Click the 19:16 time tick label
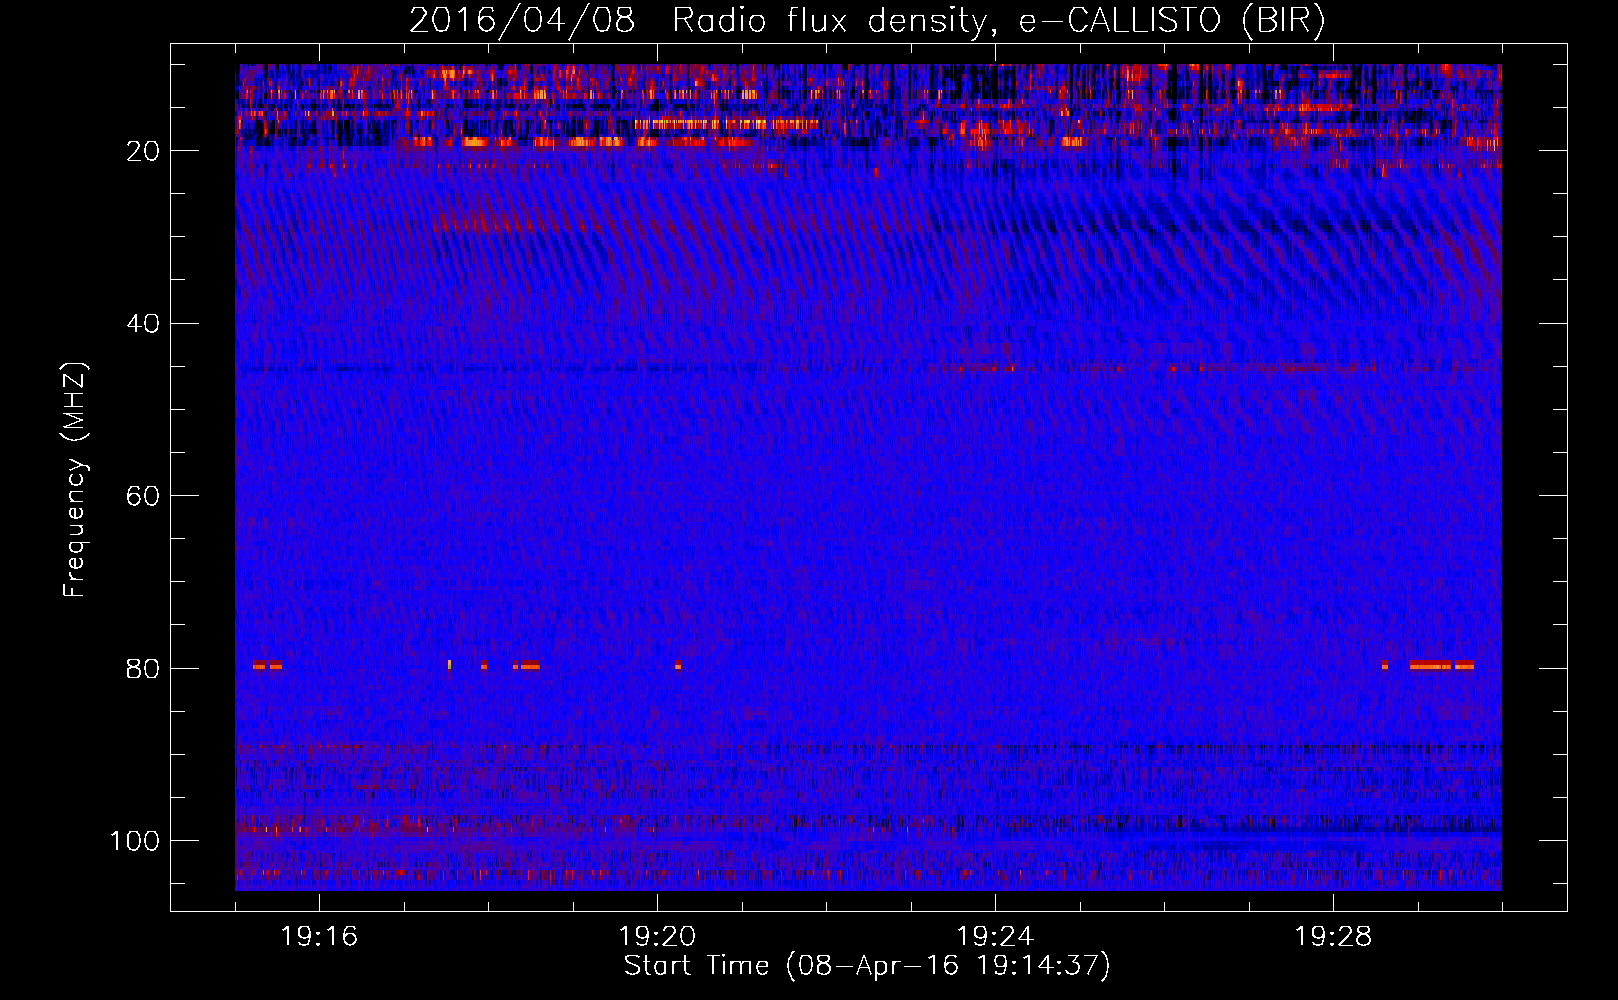The image size is (1618, 1000). click(x=319, y=937)
